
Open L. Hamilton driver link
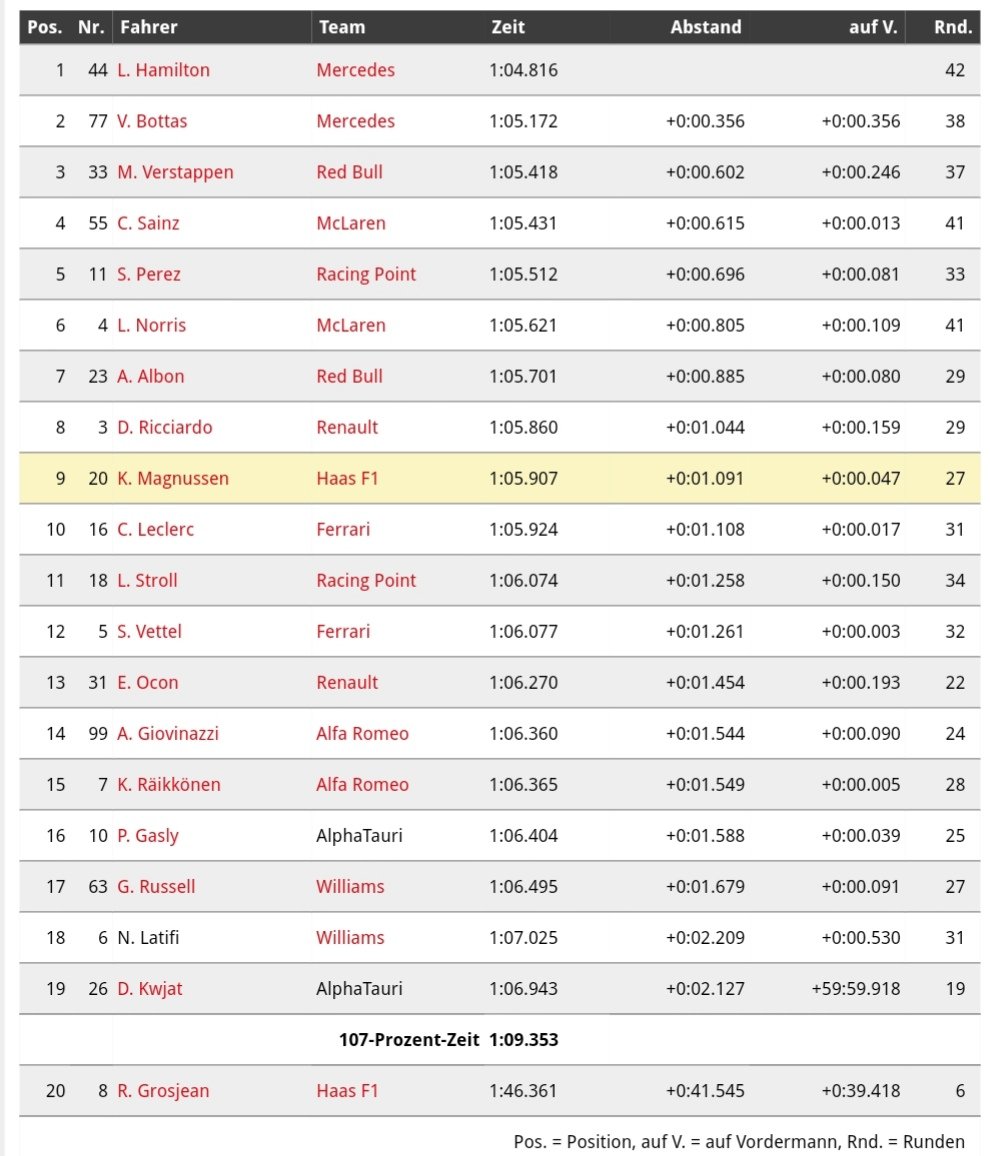click(x=163, y=70)
